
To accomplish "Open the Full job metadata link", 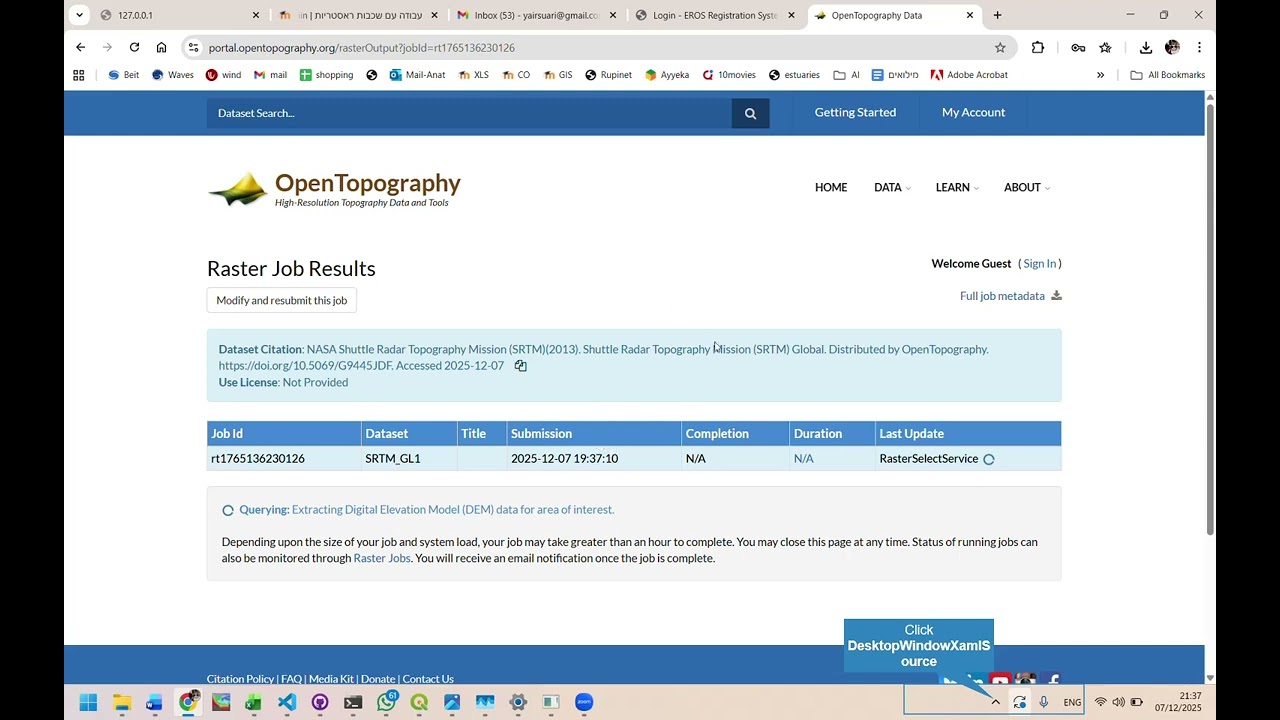I will 1002,296.
